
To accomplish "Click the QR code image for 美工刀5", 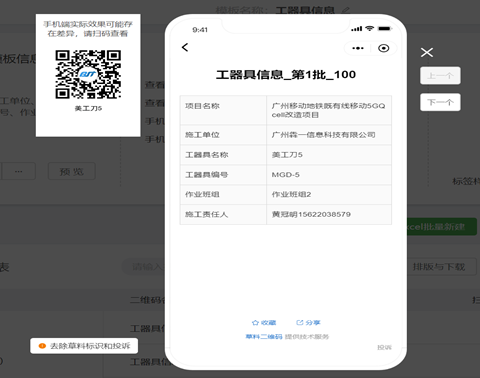I will [88, 74].
